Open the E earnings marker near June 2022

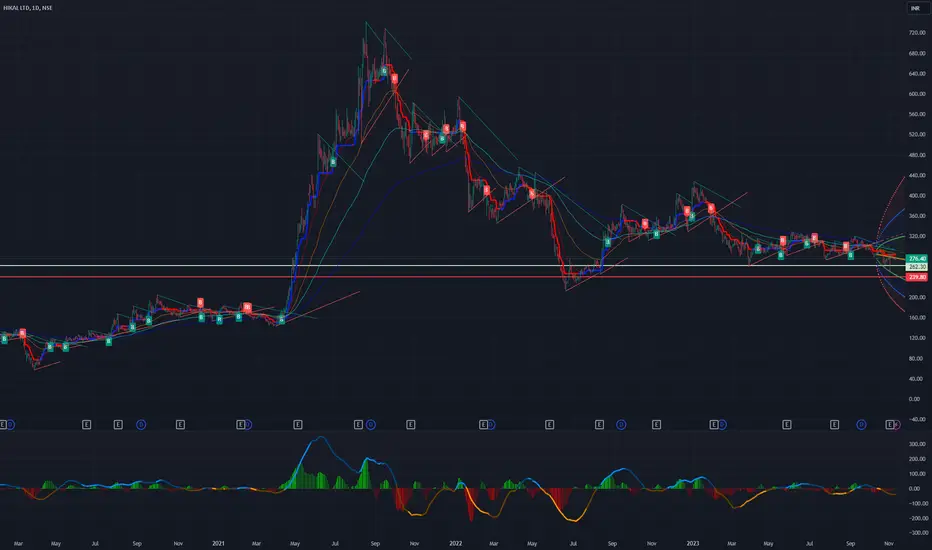click(x=549, y=425)
